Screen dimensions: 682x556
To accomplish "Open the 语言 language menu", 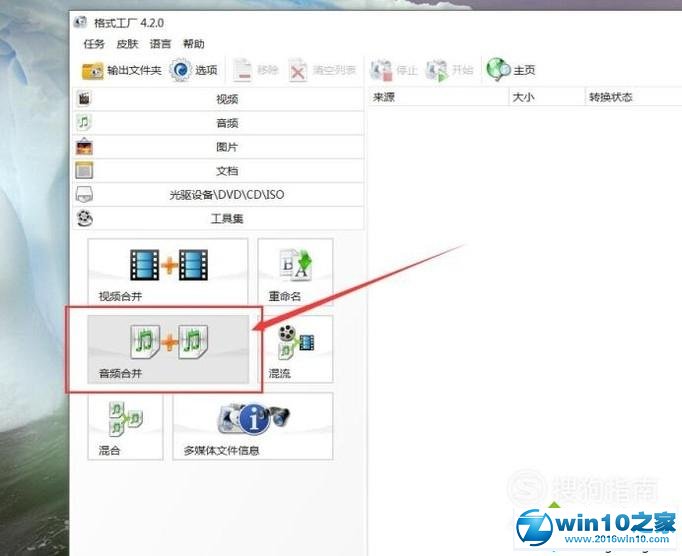I will [x=160, y=44].
